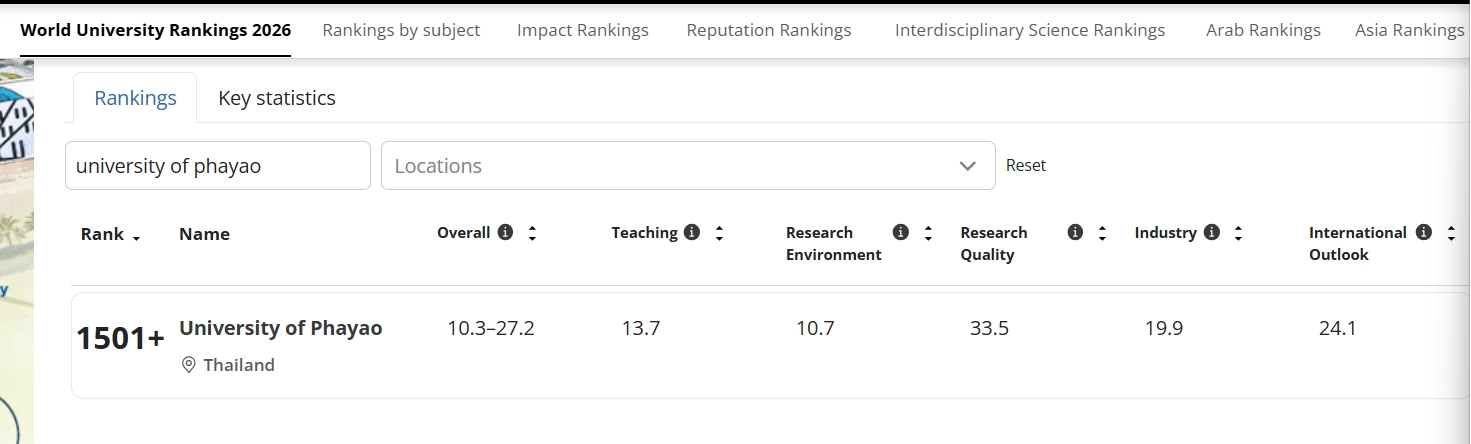The height and width of the screenshot is (444, 1471).
Task: Open the University of Phayao link
Action: (280, 328)
